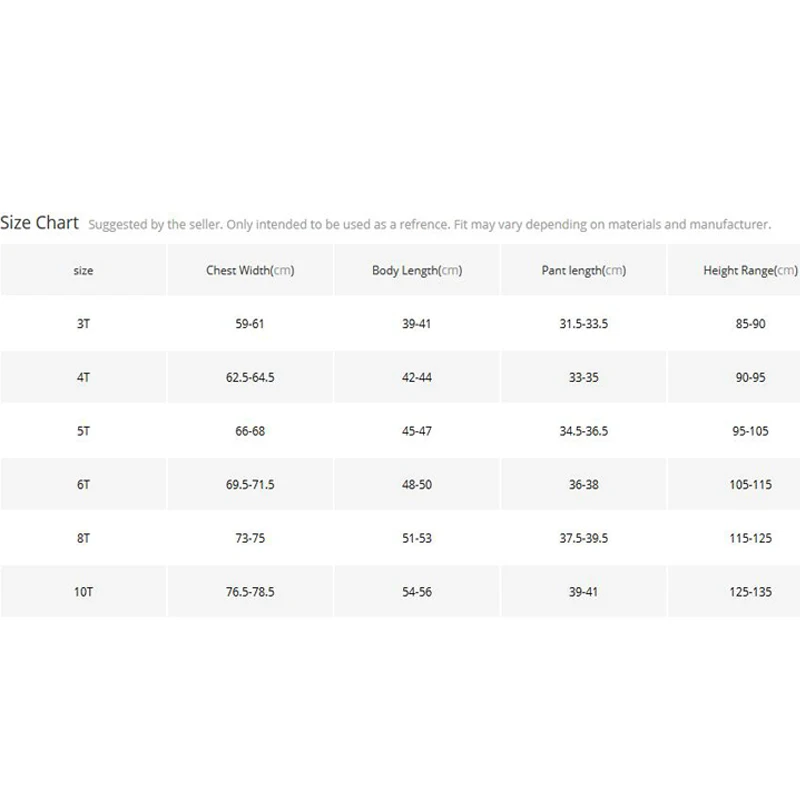Click the Pant length(cm) column header
Image resolution: width=800 pixels, height=800 pixels.
584,270
